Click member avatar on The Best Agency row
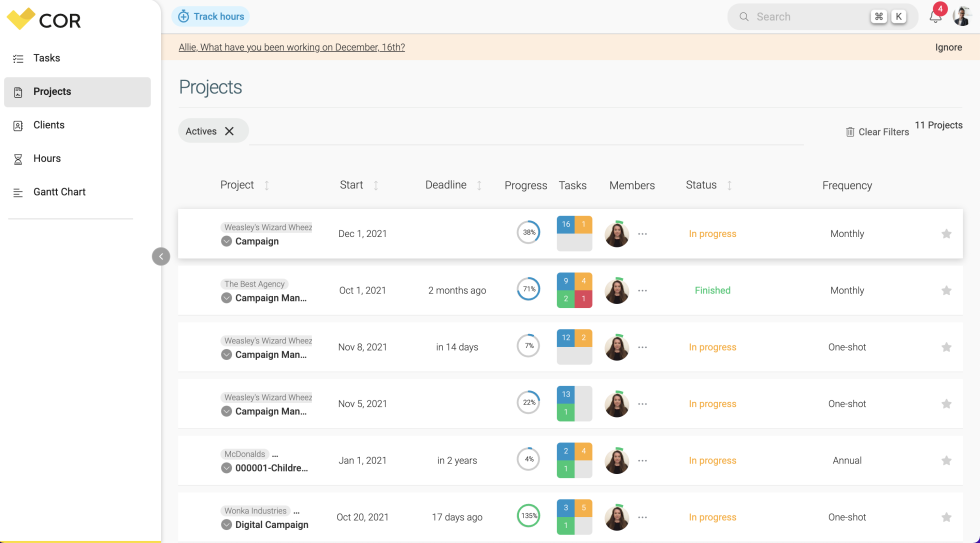Screen dimensions: 980x543 (617, 291)
